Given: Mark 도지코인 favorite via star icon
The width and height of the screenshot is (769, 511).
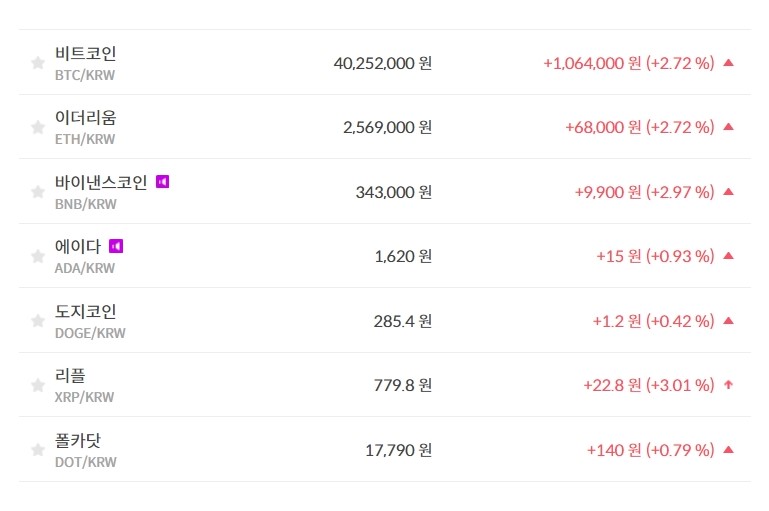Looking at the screenshot, I should pos(38,321).
